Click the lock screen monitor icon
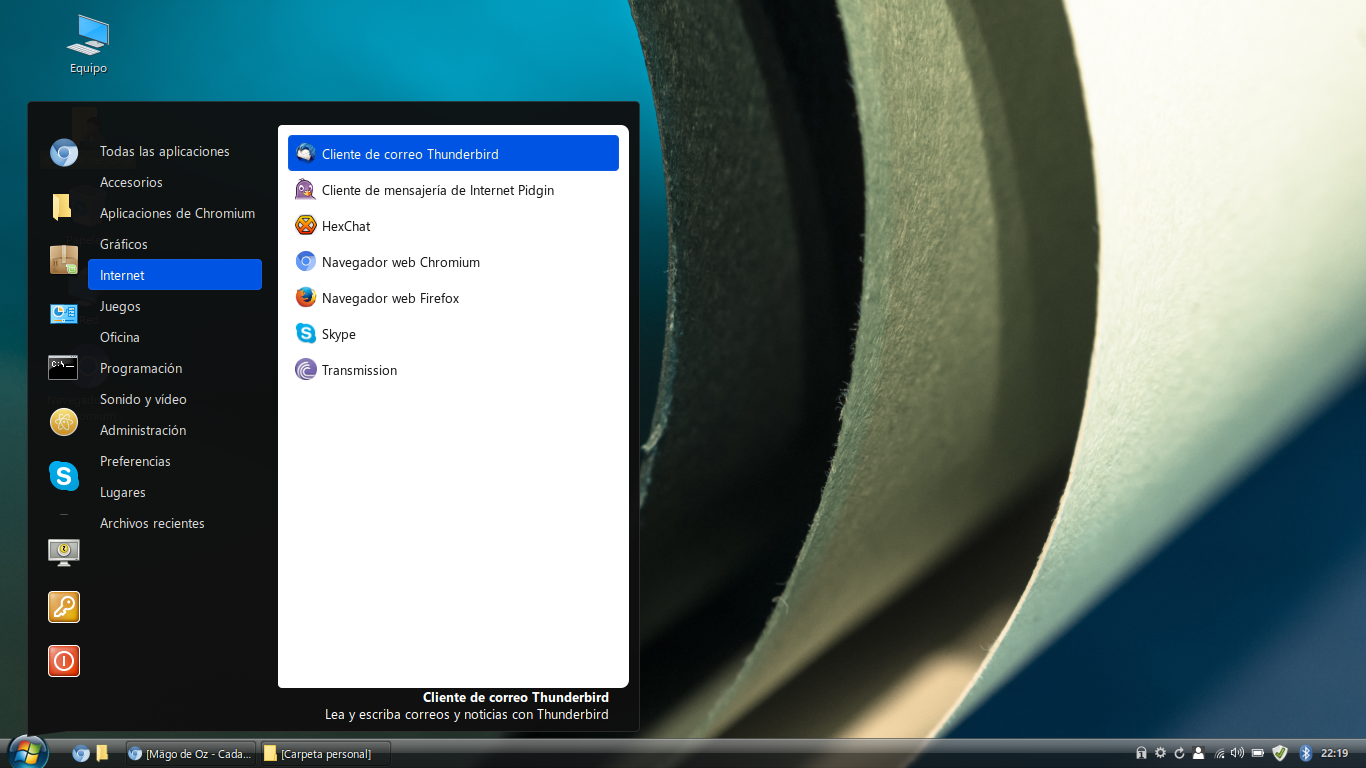1366x768 pixels. click(x=64, y=552)
